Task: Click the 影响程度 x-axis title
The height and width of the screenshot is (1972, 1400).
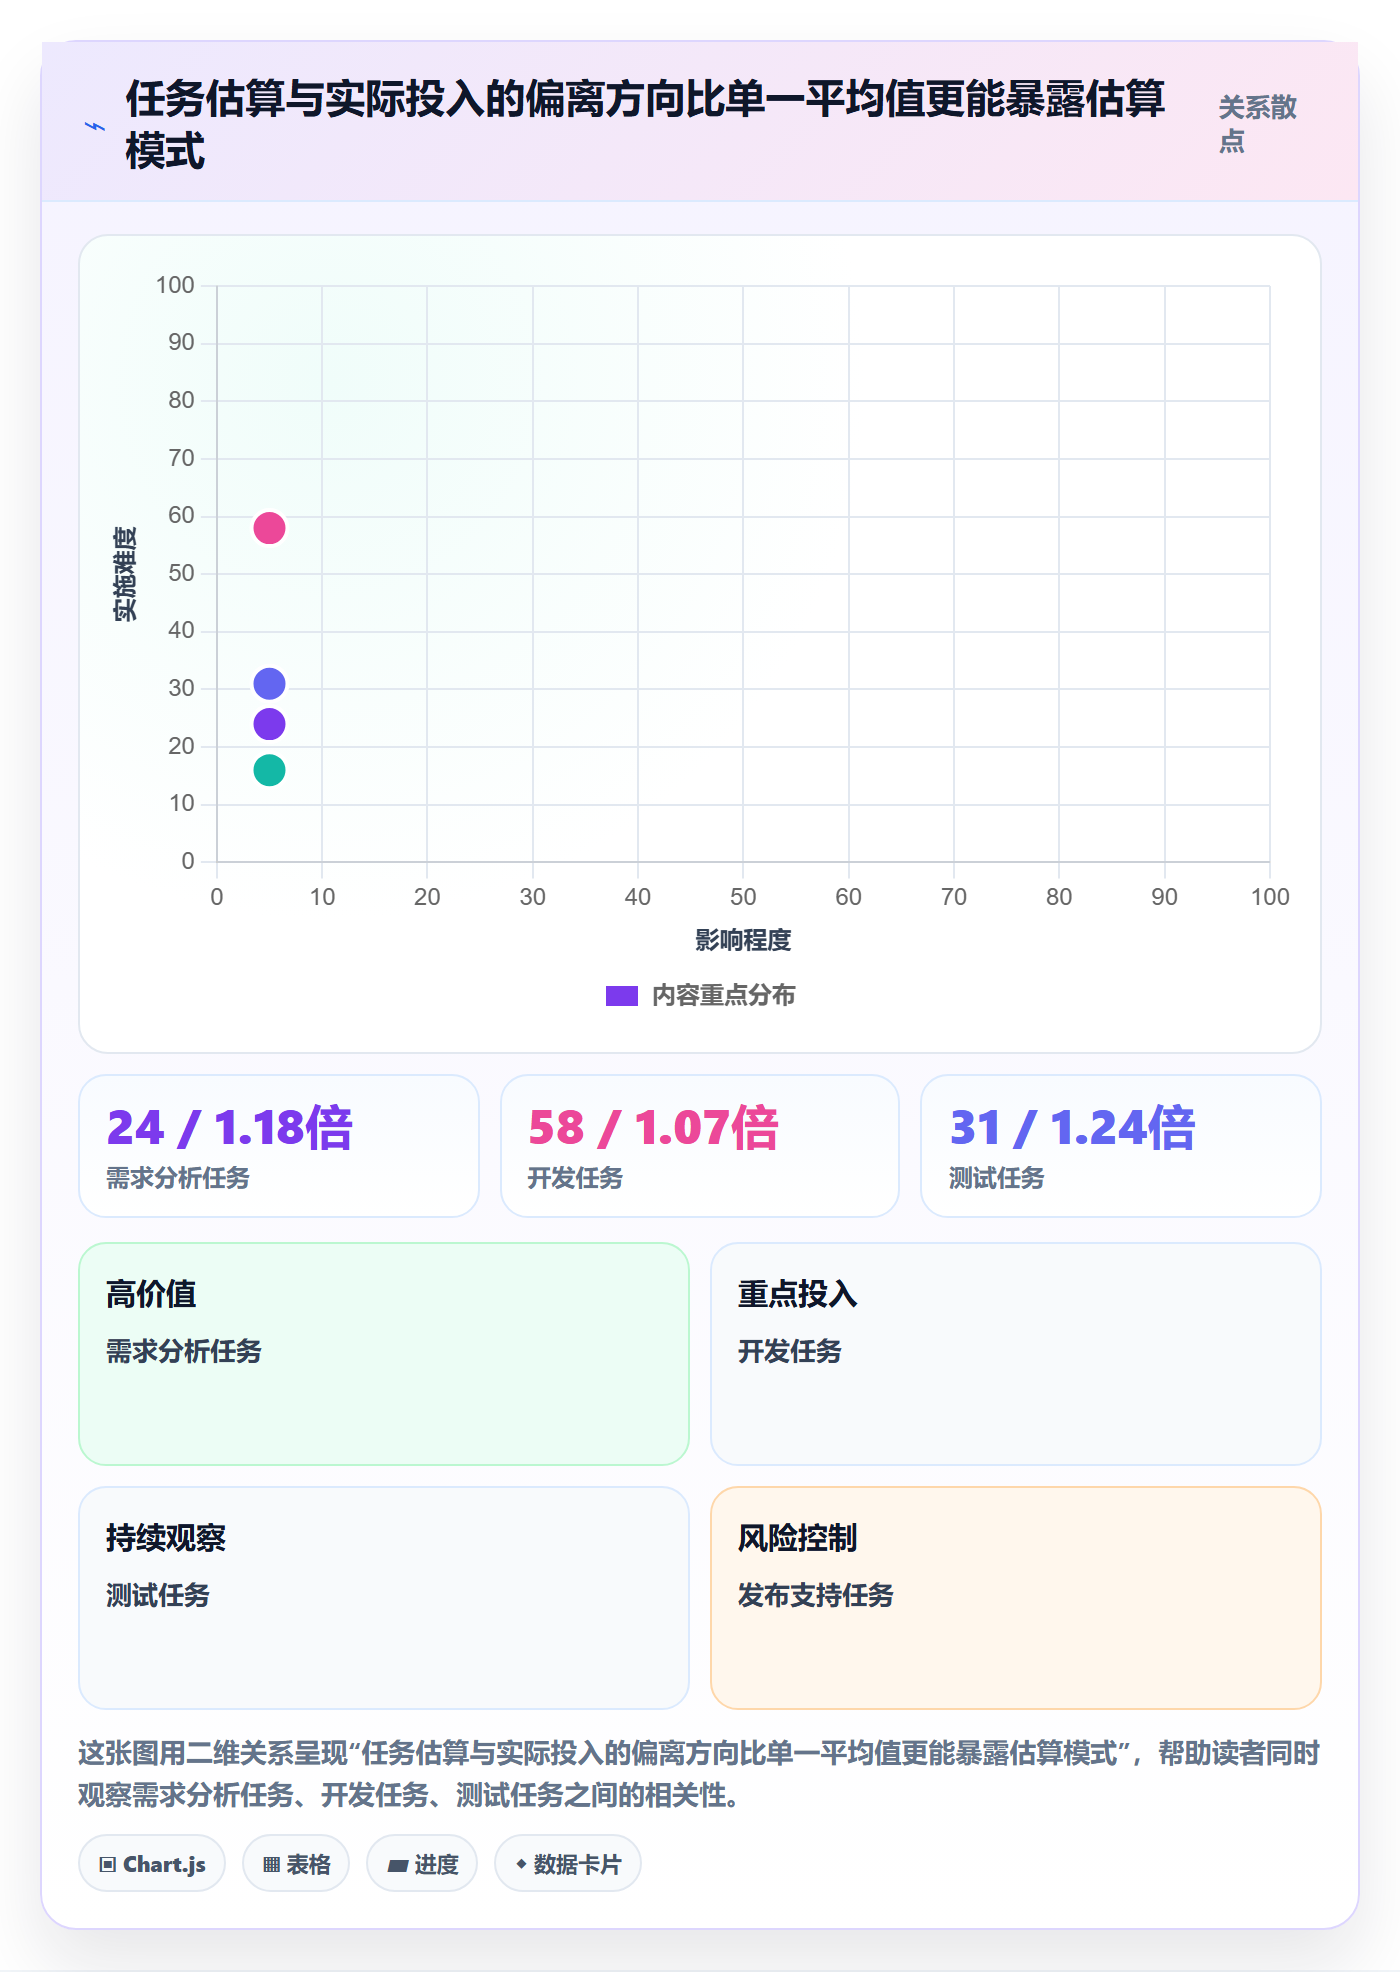Action: pos(743,940)
